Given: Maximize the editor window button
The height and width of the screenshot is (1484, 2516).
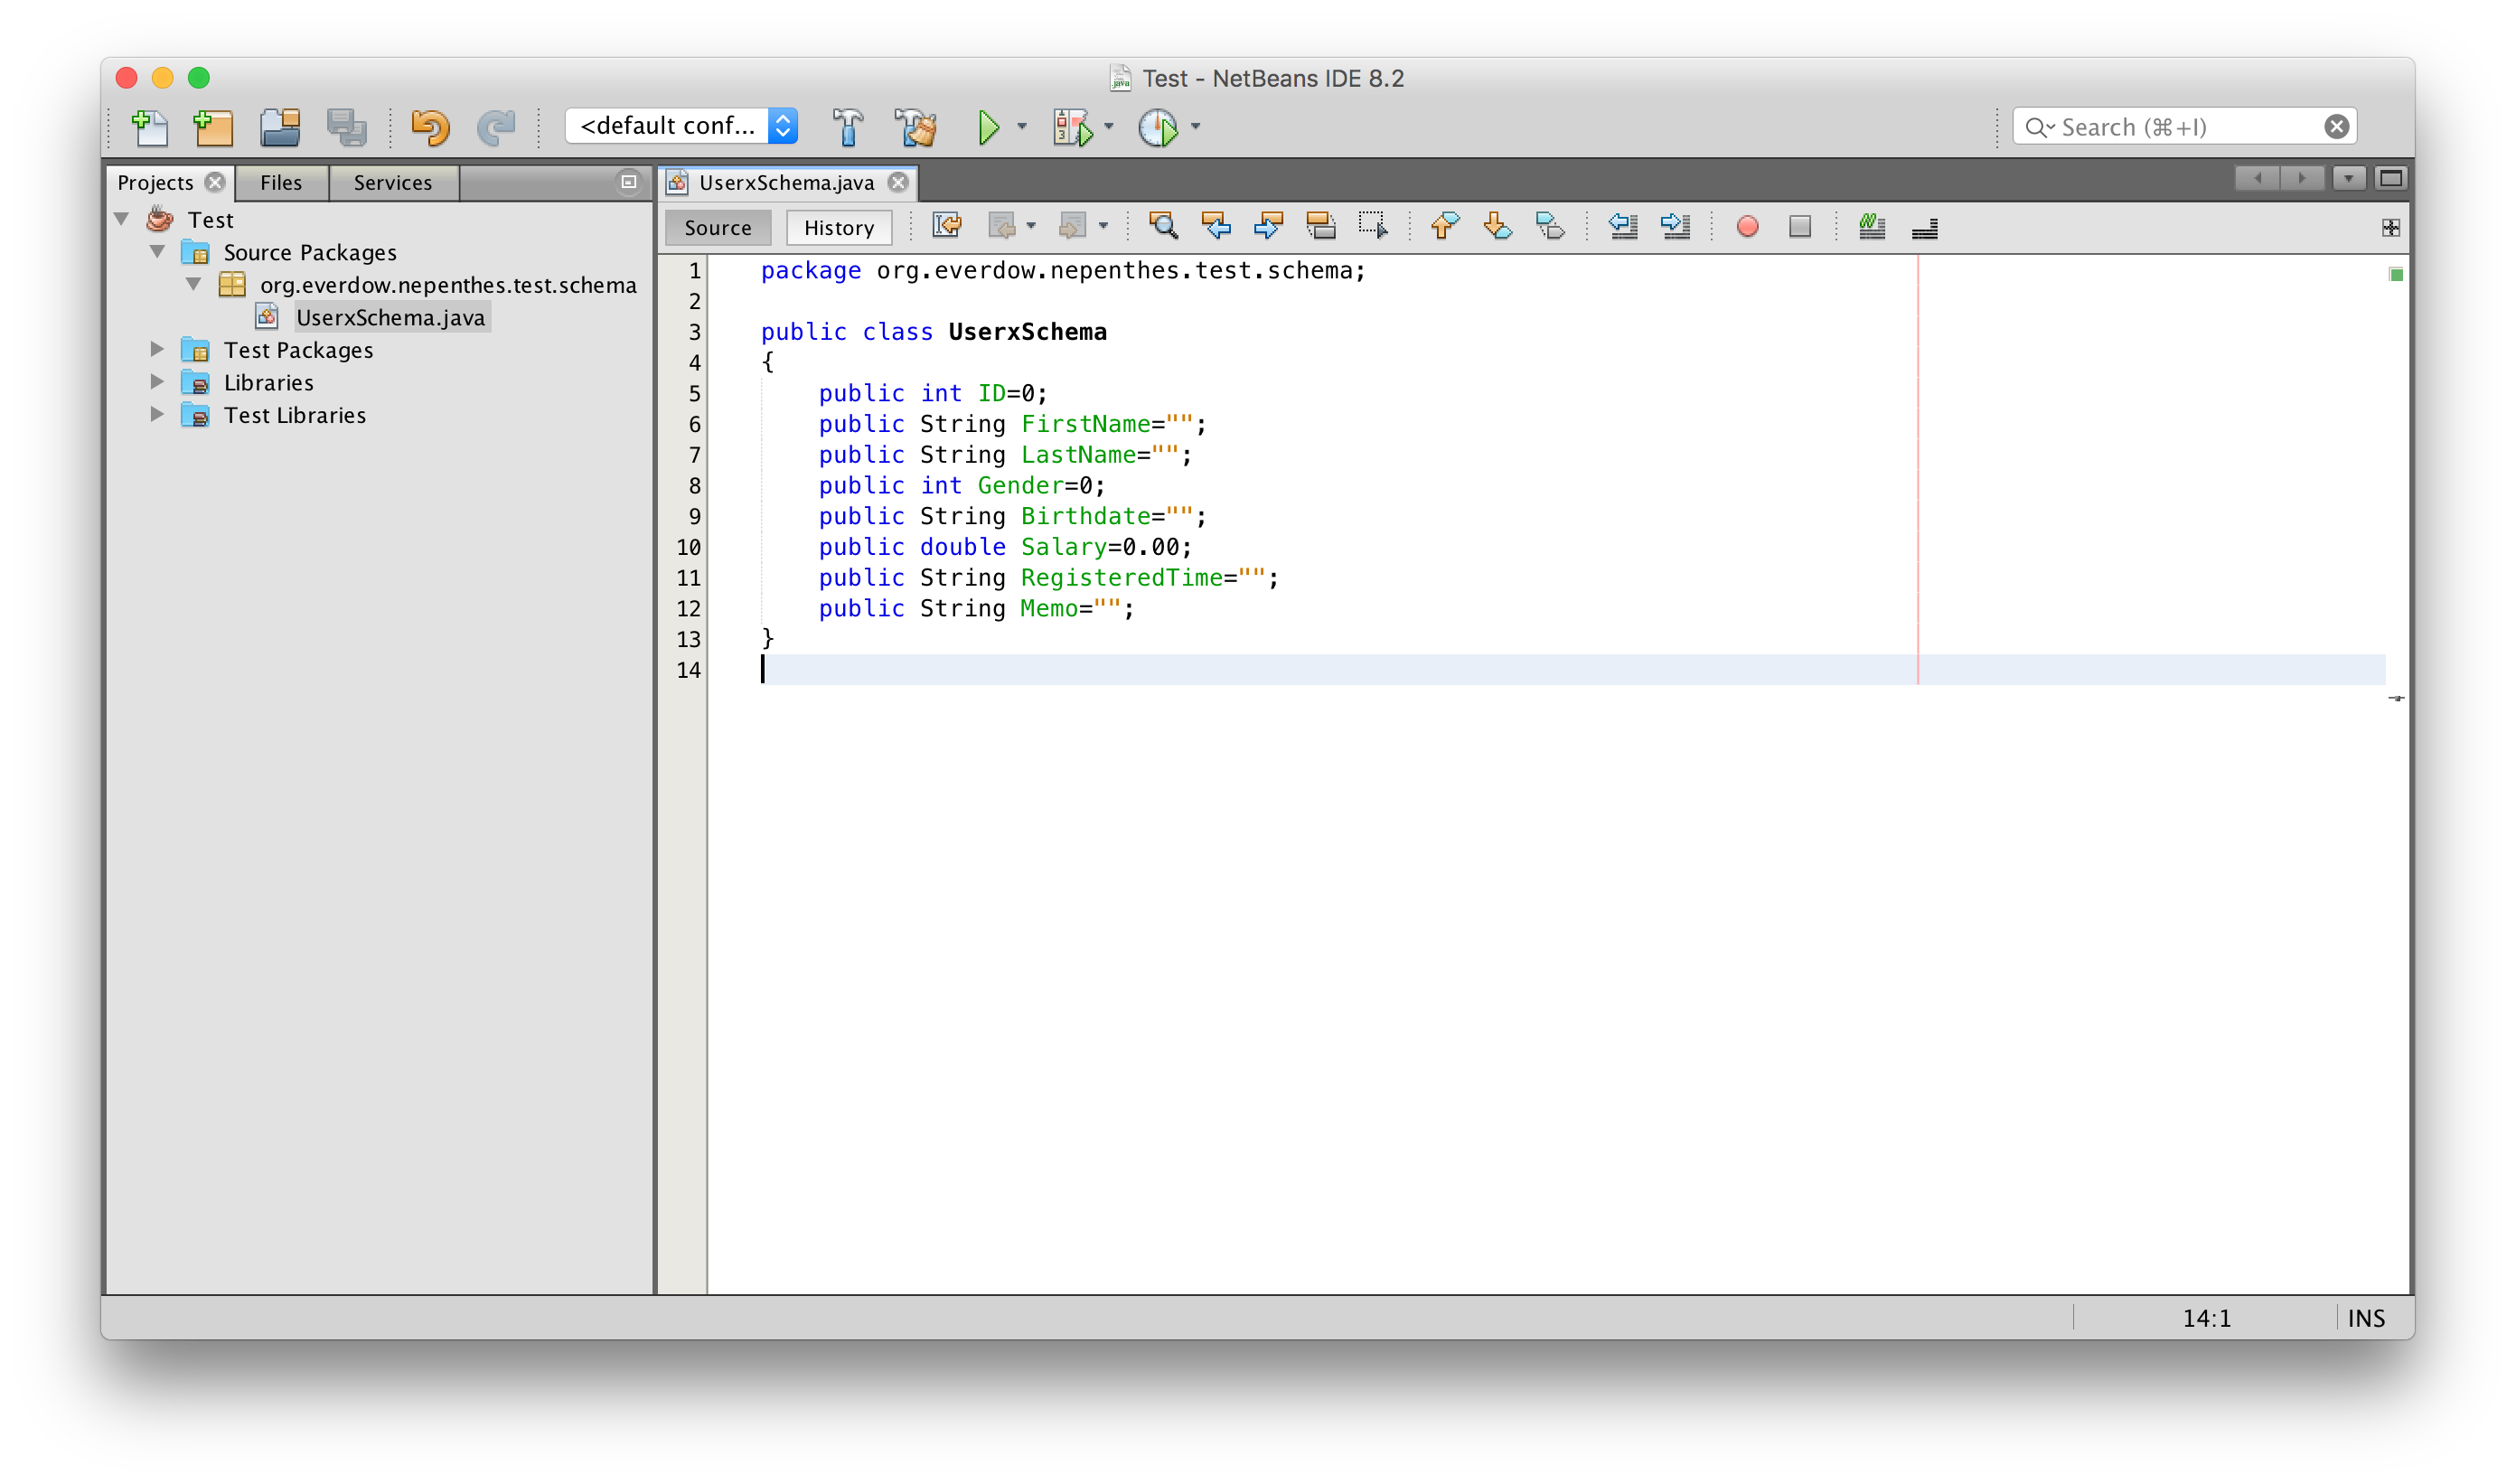Looking at the screenshot, I should coord(2391,179).
